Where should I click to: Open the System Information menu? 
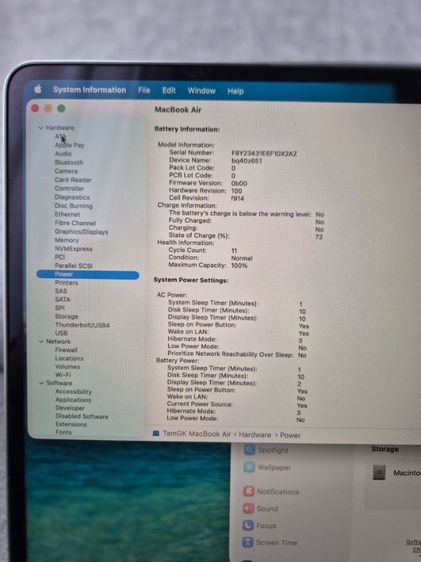[x=90, y=90]
